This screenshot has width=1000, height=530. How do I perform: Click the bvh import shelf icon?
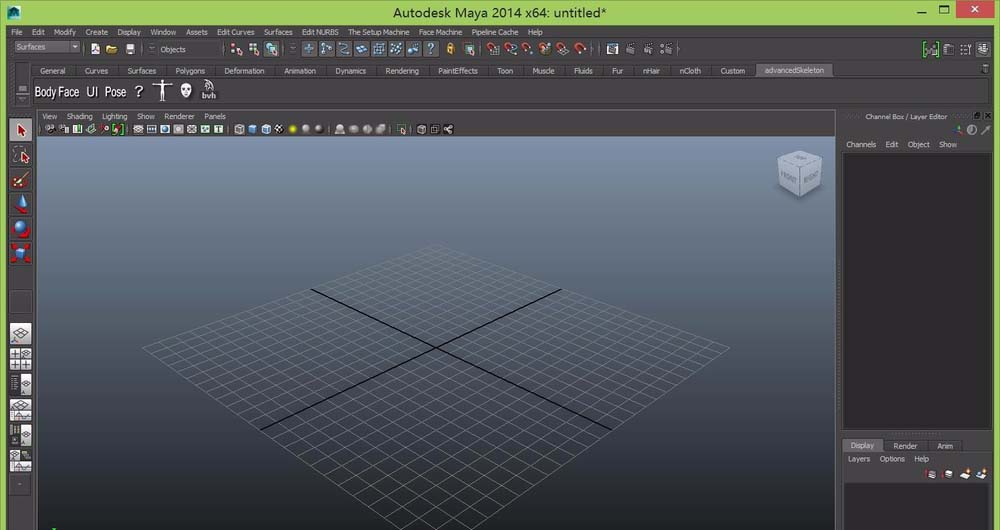click(x=209, y=90)
